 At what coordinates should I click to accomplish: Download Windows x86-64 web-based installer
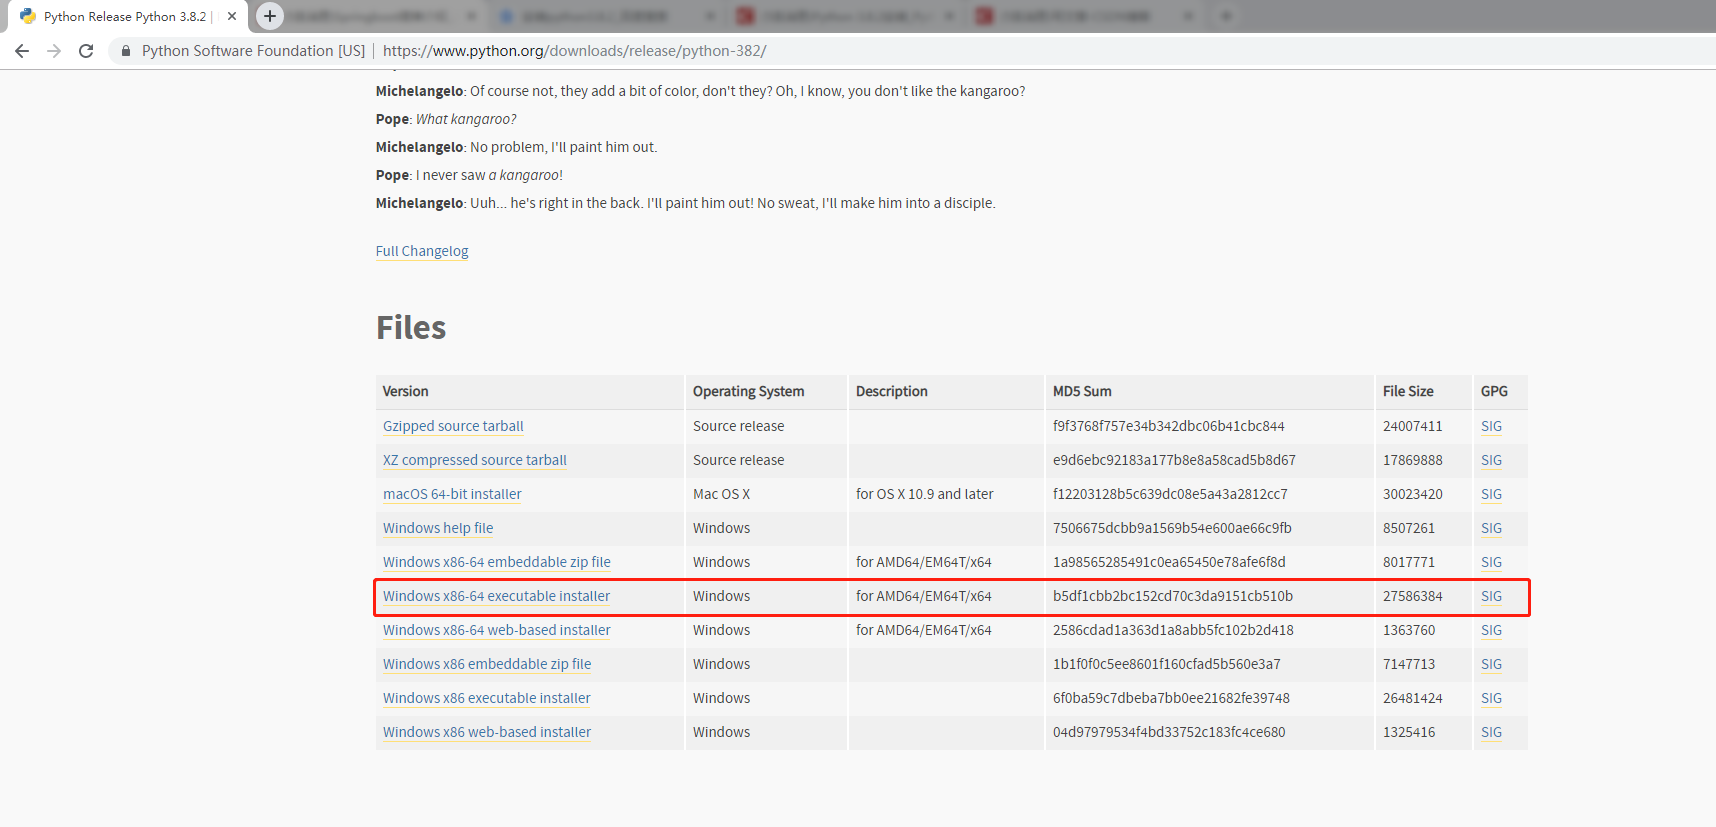497,630
